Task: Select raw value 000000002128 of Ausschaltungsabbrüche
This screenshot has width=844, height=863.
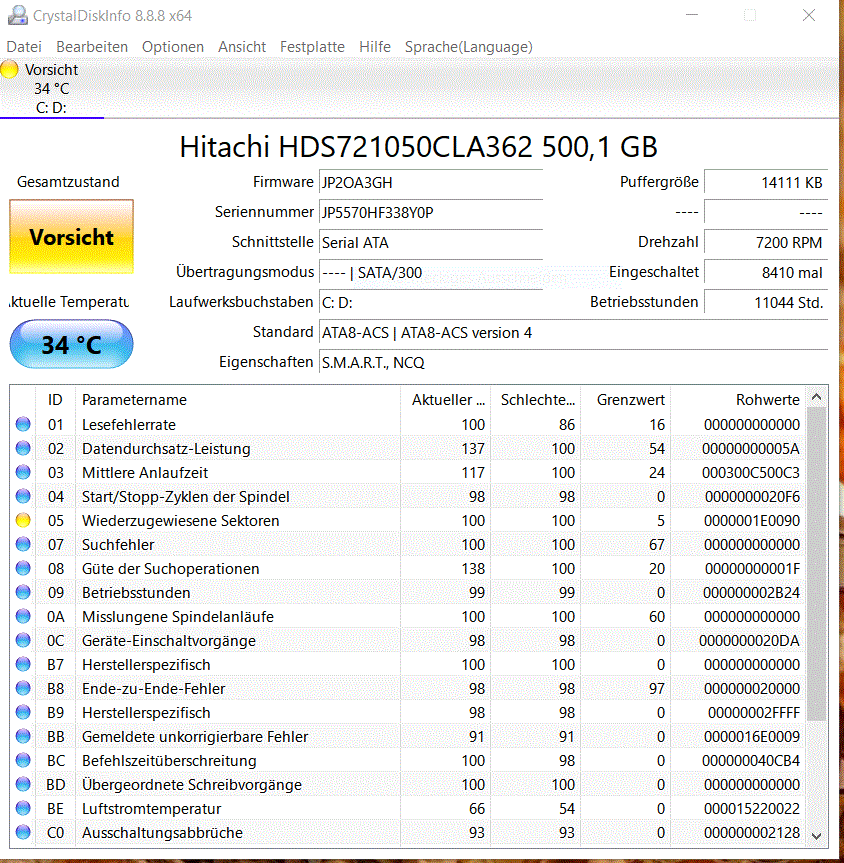Action: (x=752, y=833)
